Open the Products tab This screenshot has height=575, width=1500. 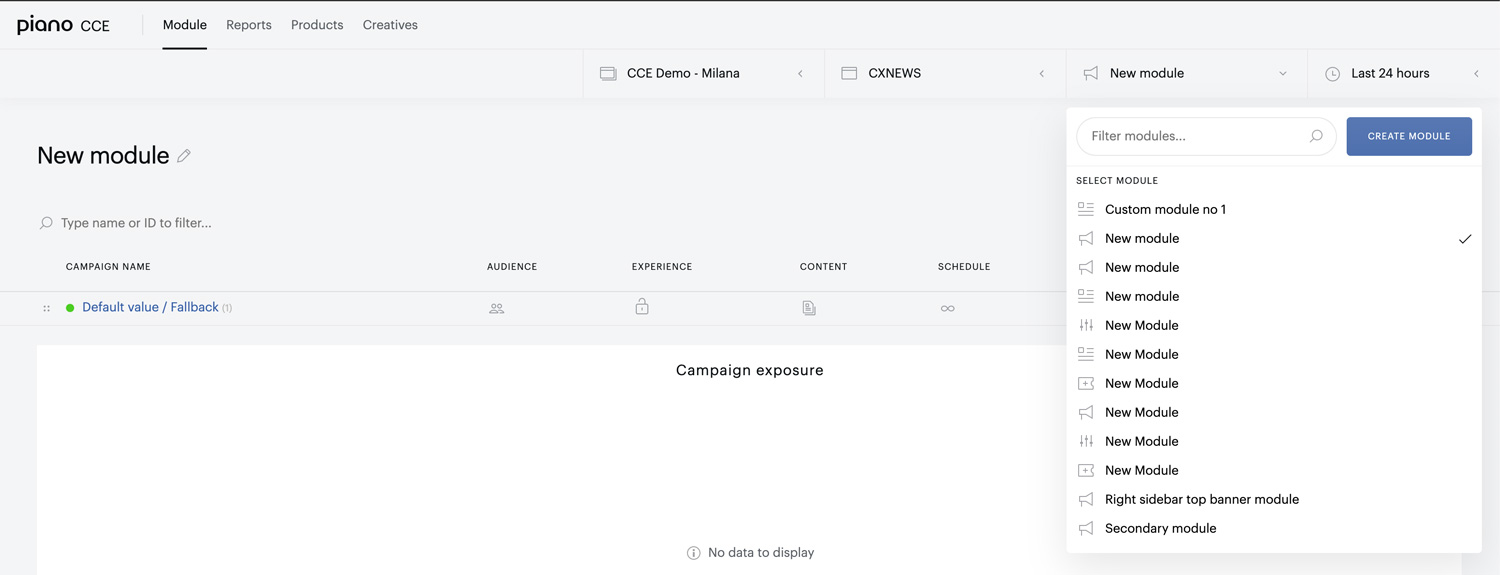[317, 25]
